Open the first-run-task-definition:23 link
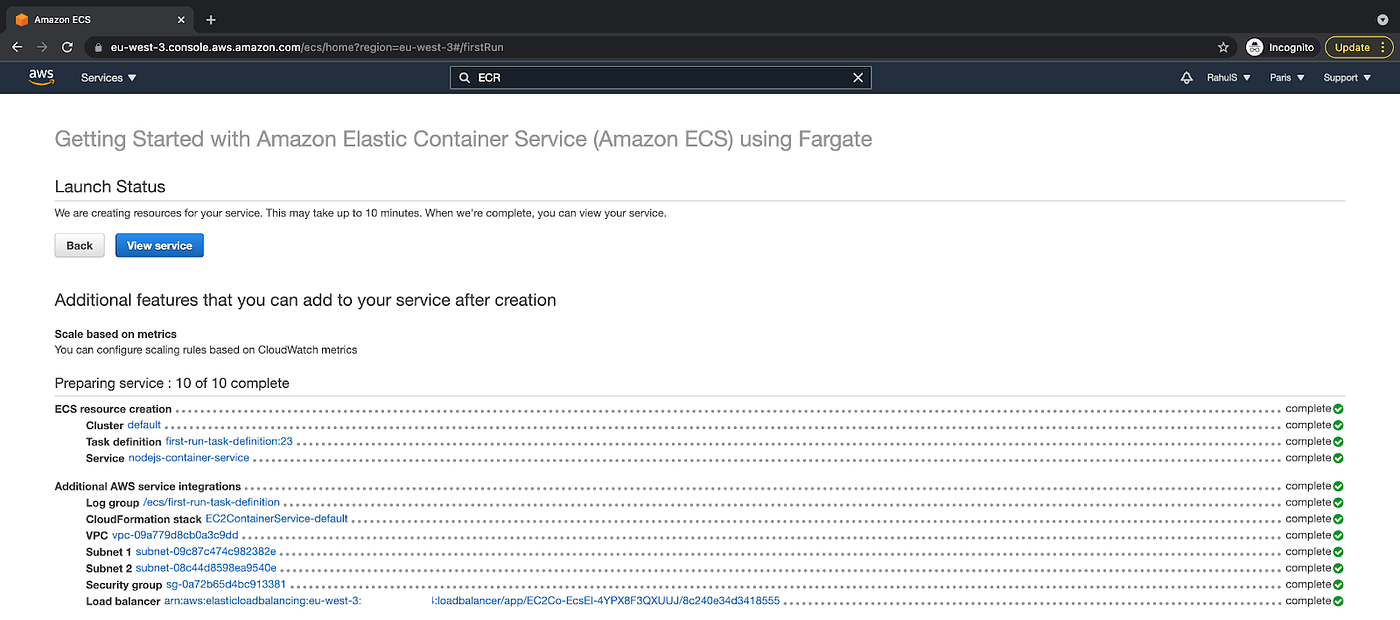 click(x=228, y=442)
